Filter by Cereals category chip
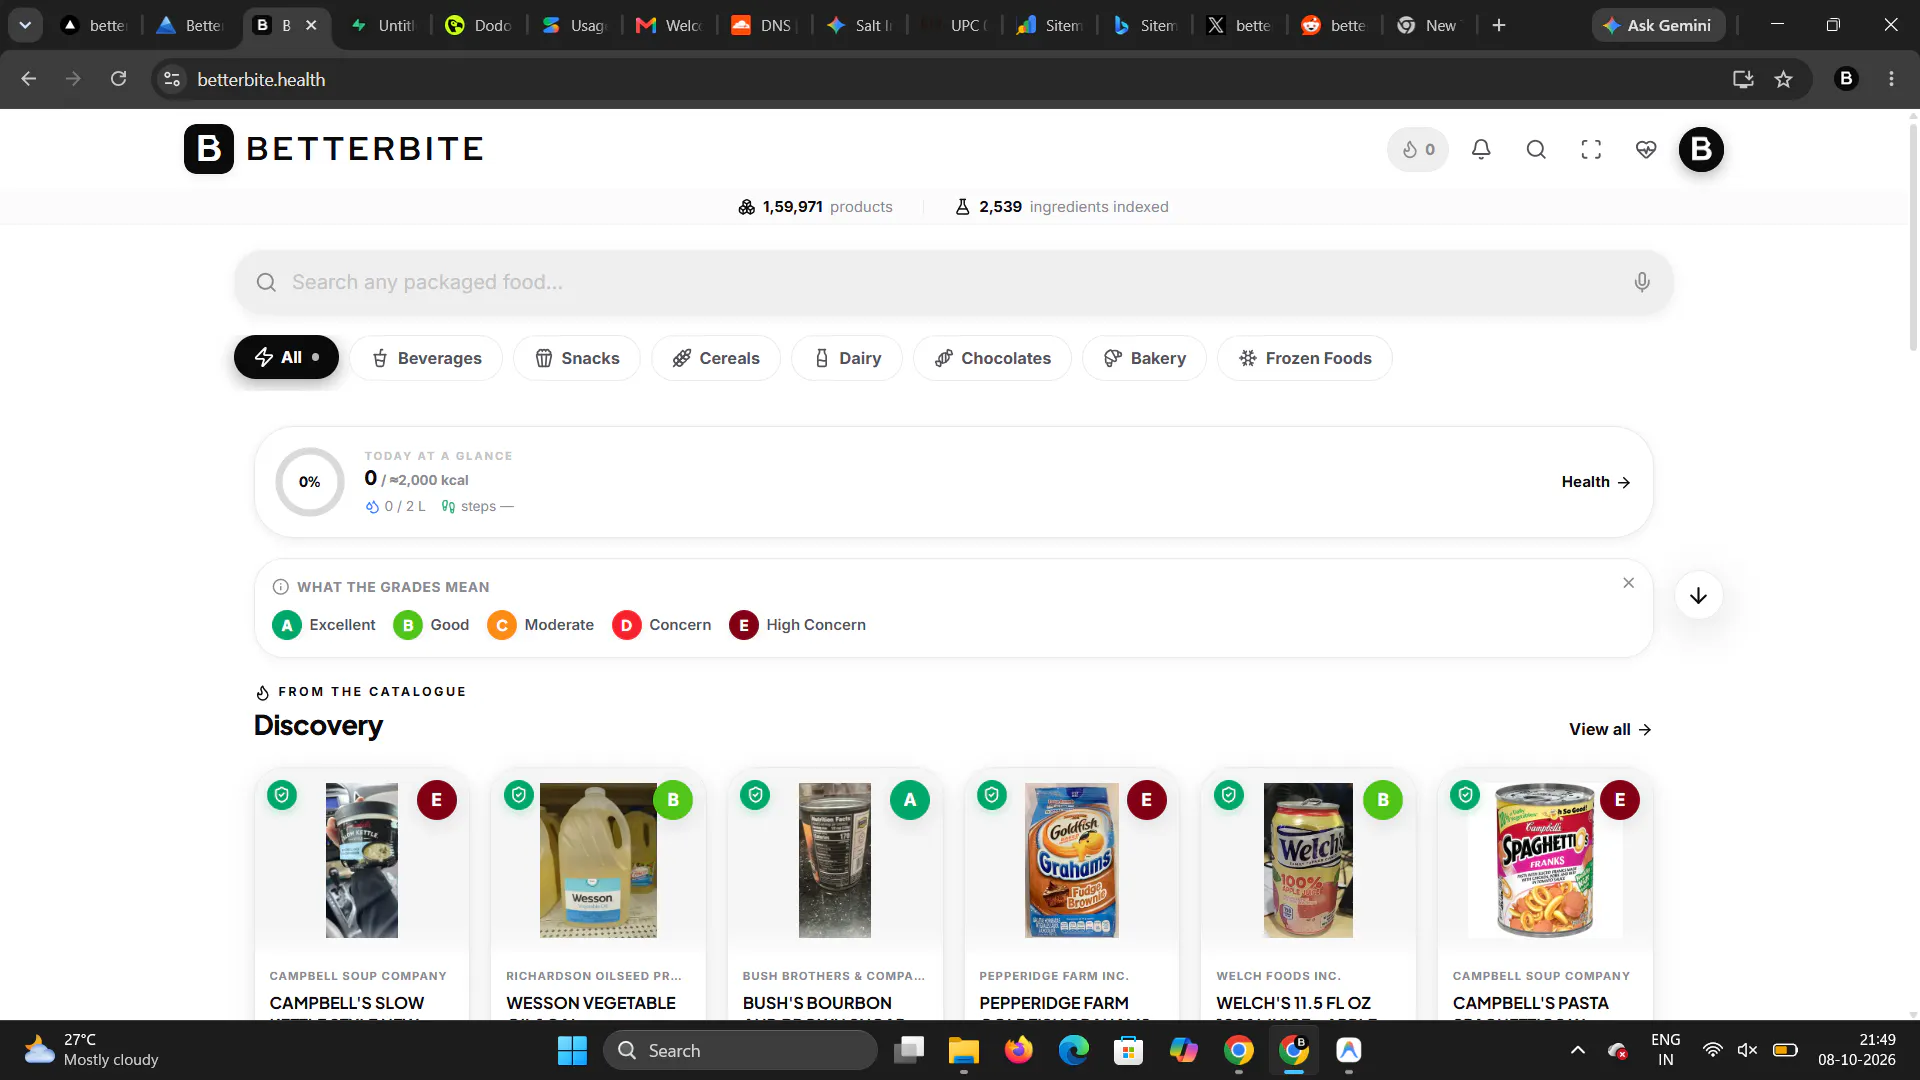 pyautogui.click(x=716, y=358)
